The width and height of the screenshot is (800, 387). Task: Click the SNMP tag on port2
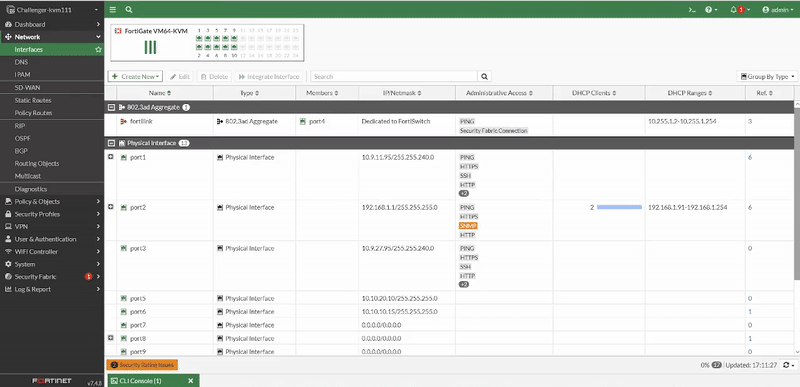coord(468,226)
